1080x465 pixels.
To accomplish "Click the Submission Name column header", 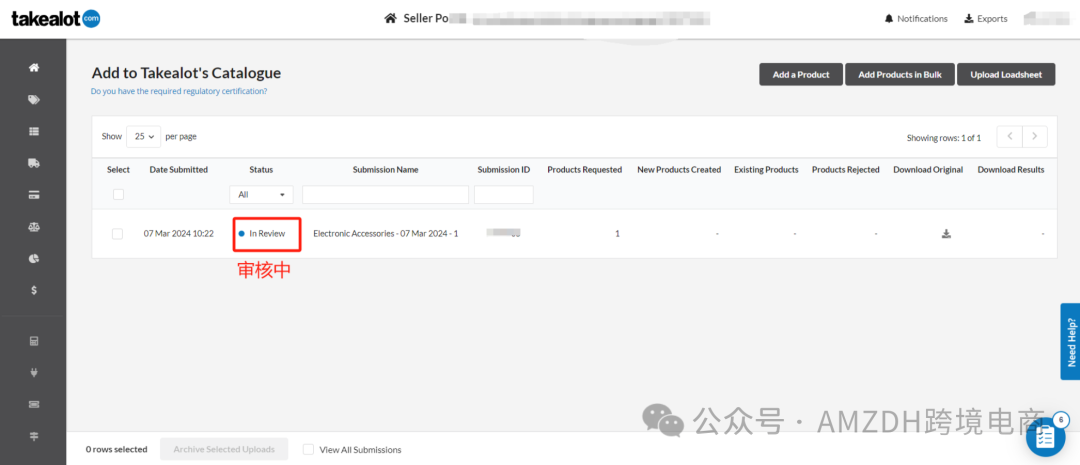I will (385, 169).
